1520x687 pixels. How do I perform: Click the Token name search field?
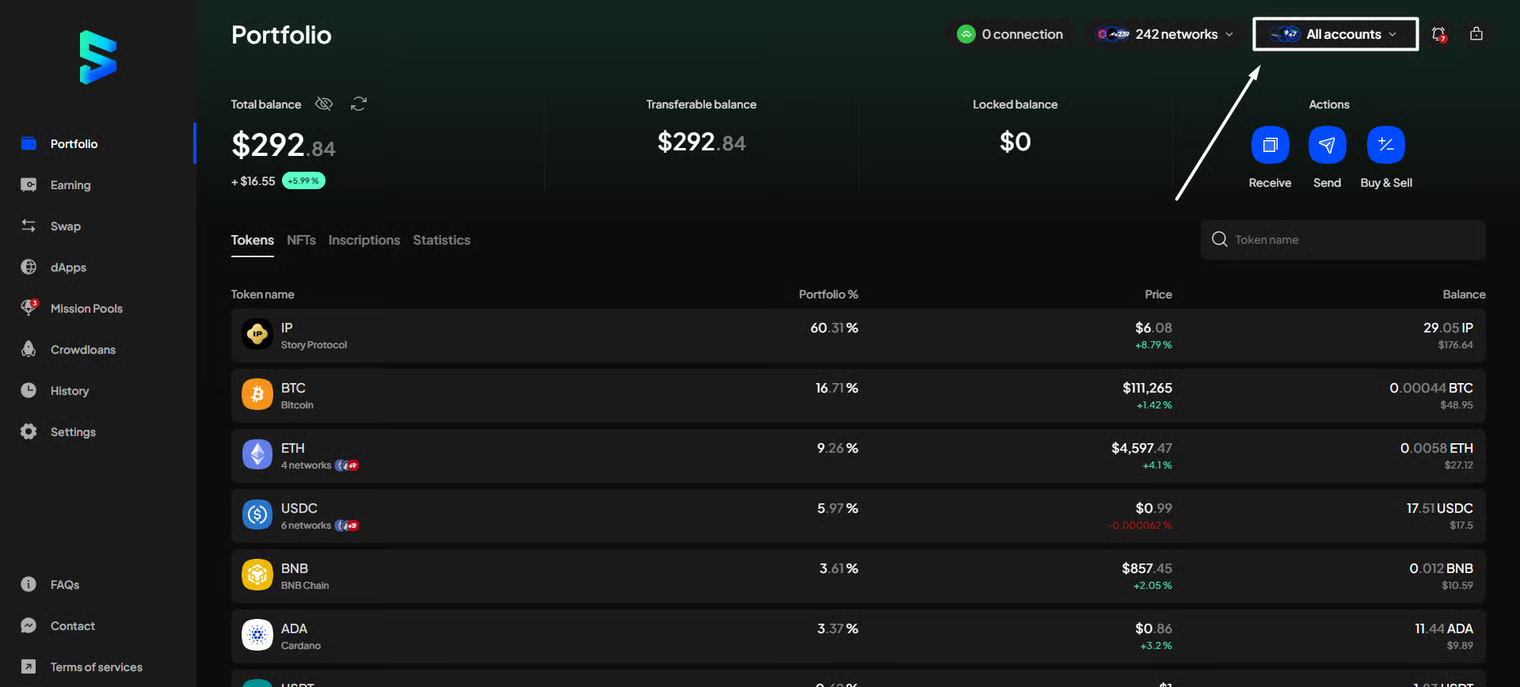pos(1350,240)
